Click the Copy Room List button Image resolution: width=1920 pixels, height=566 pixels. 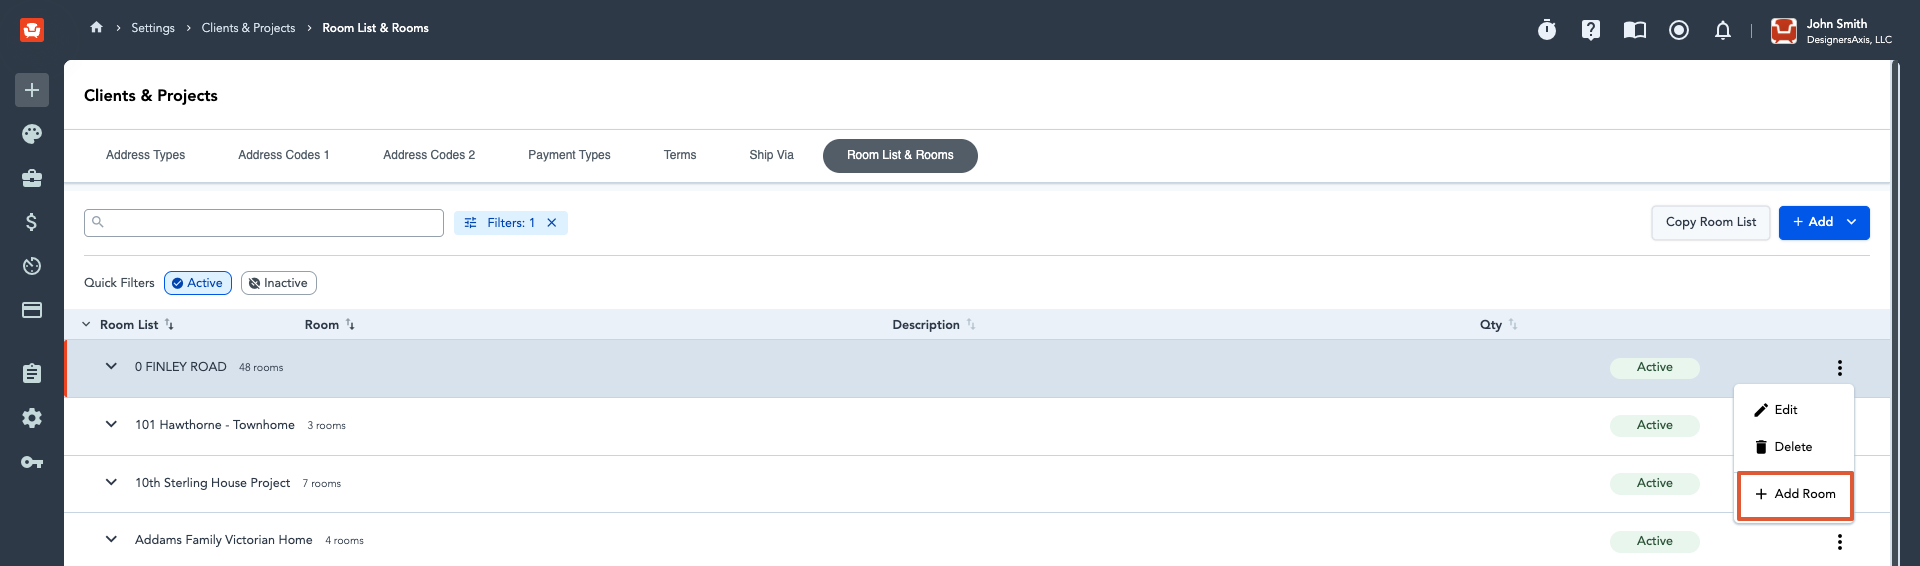point(1711,222)
